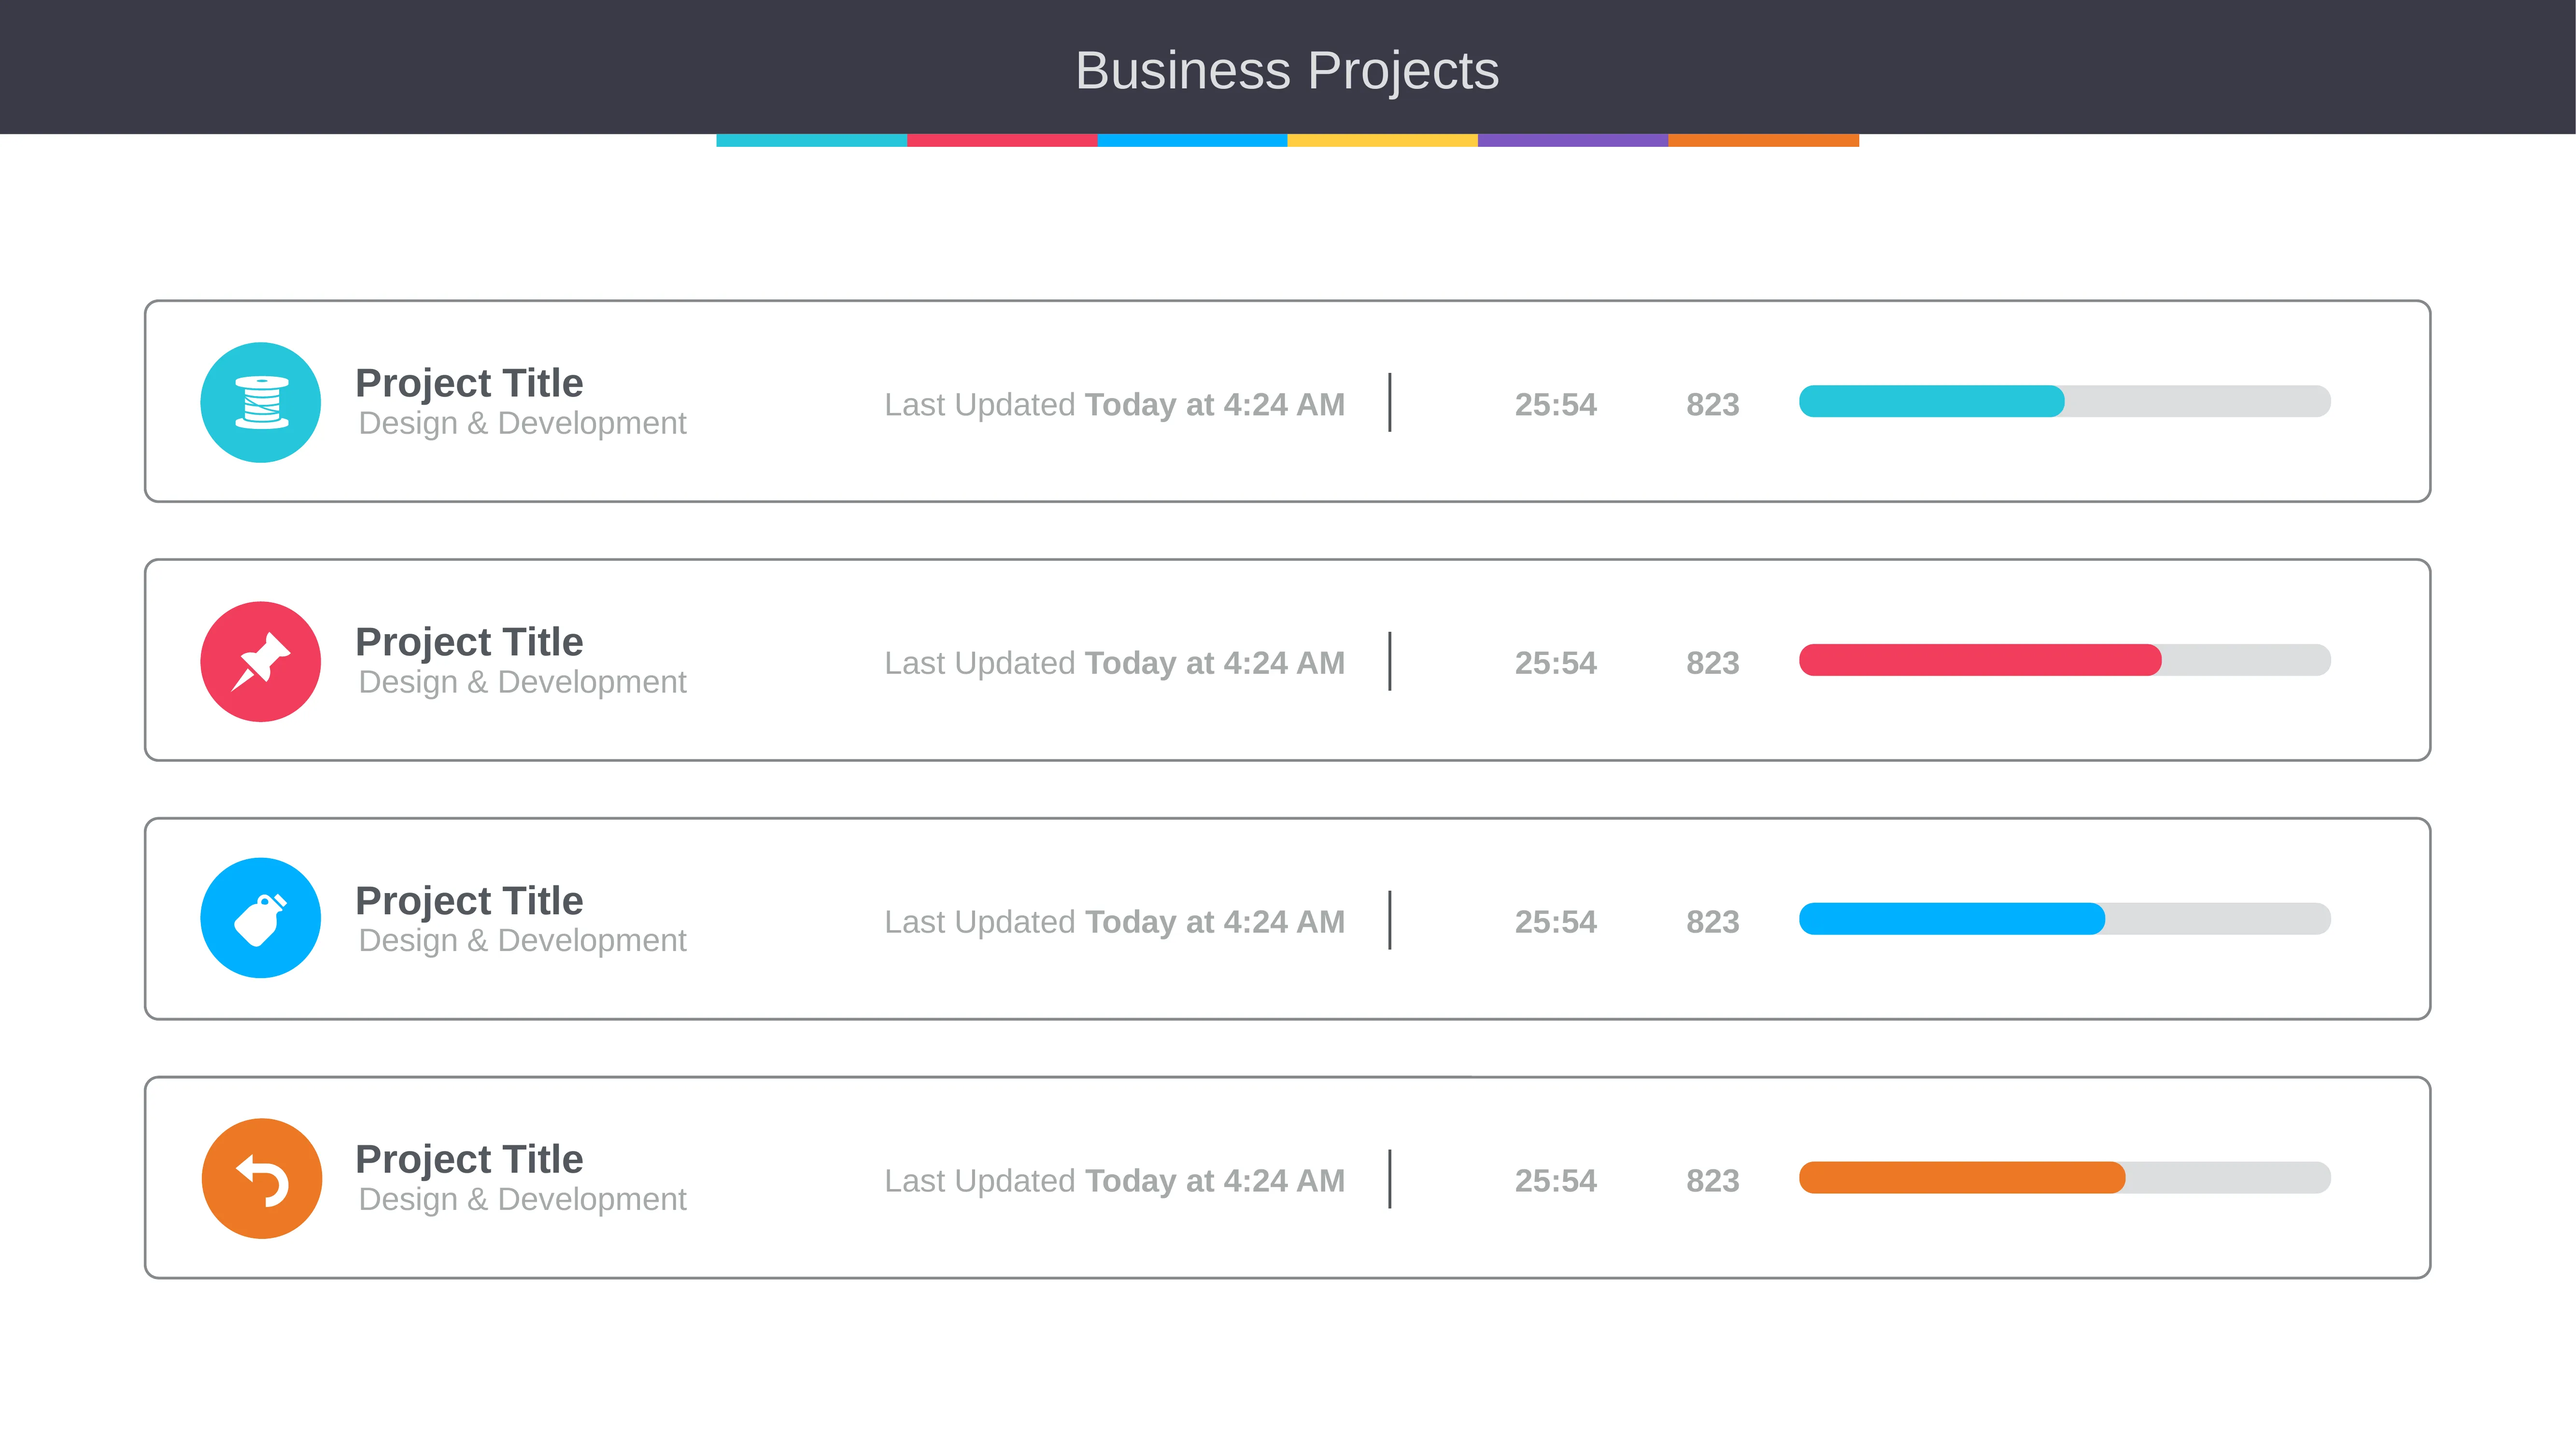Click the Business Projects header title
The width and height of the screenshot is (2576, 1449).
1287,71
